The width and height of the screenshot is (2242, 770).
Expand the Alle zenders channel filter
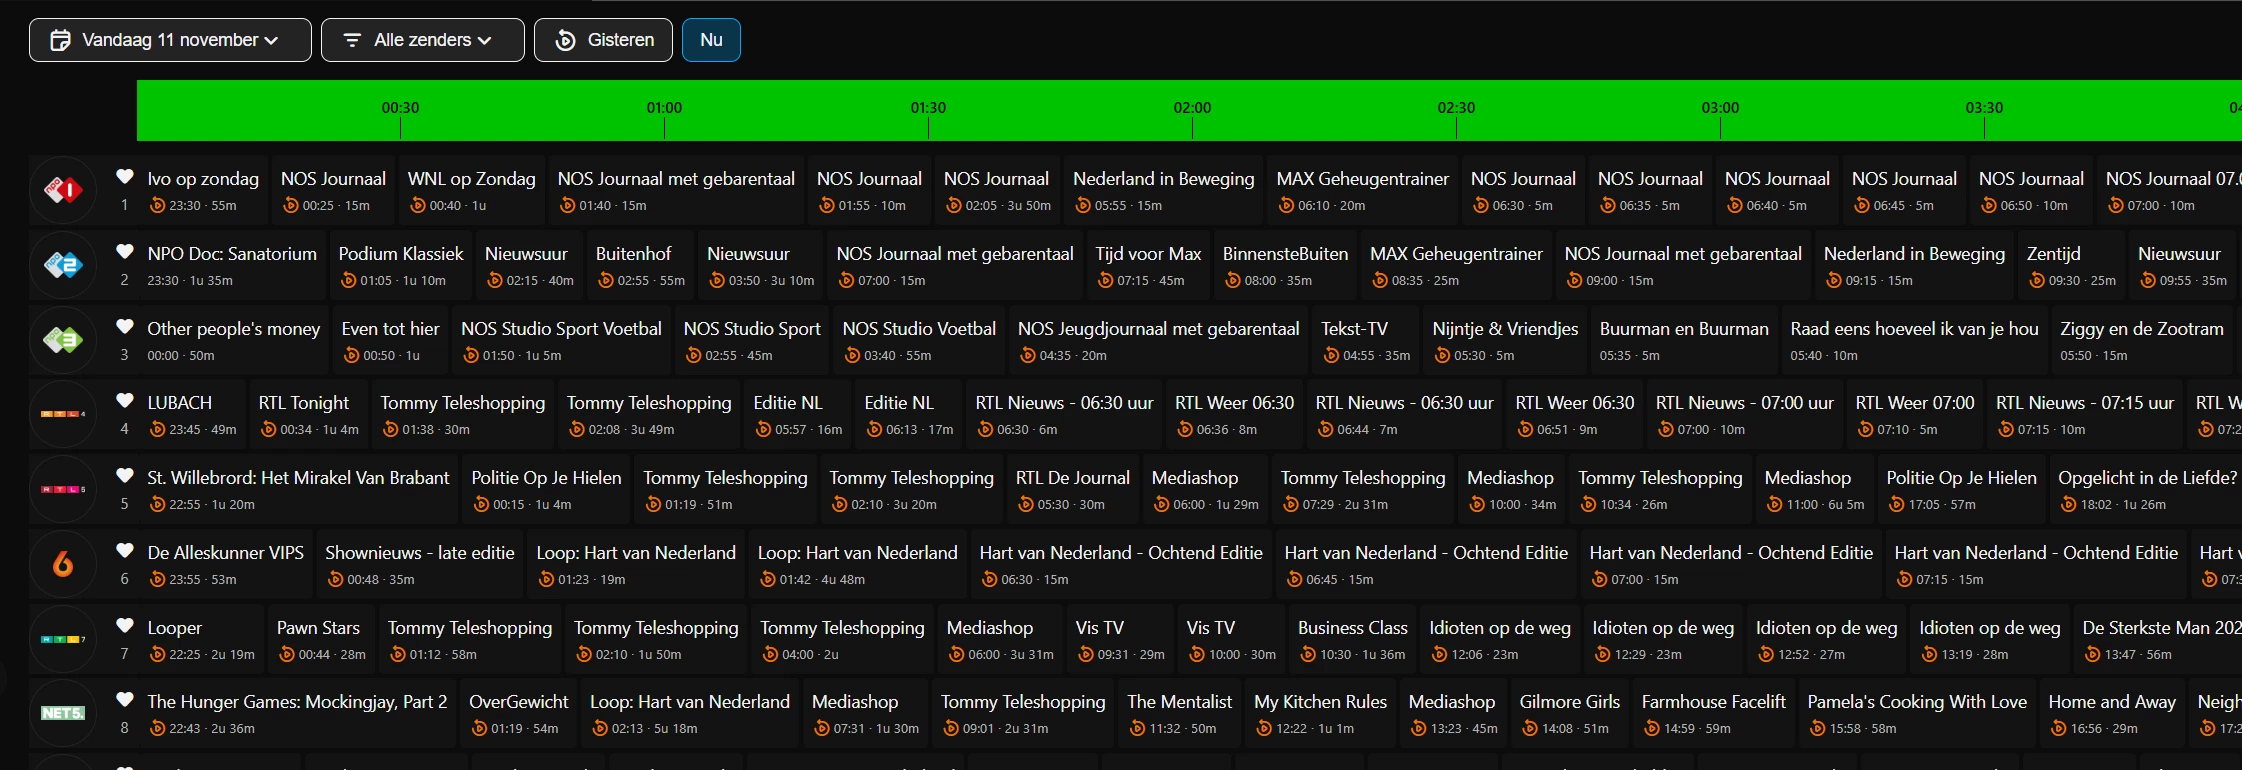(423, 40)
